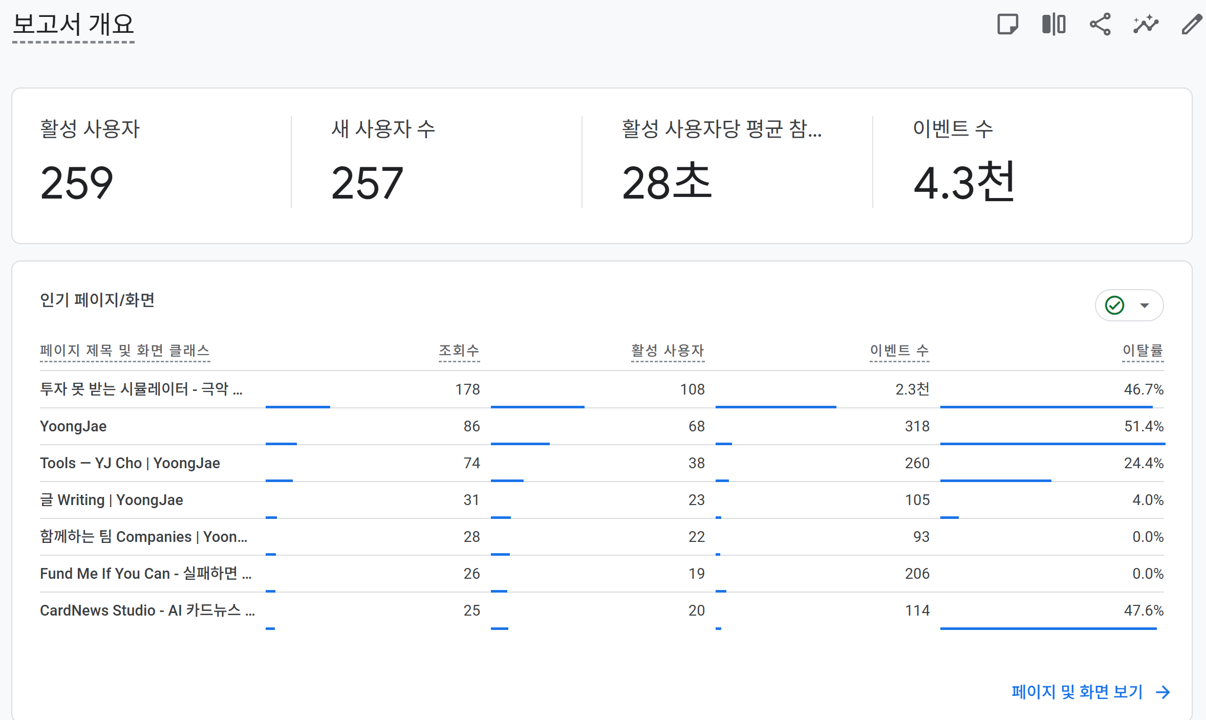This screenshot has height=720, width=1206.
Task: Share this report using the share icon
Action: [x=1100, y=23]
